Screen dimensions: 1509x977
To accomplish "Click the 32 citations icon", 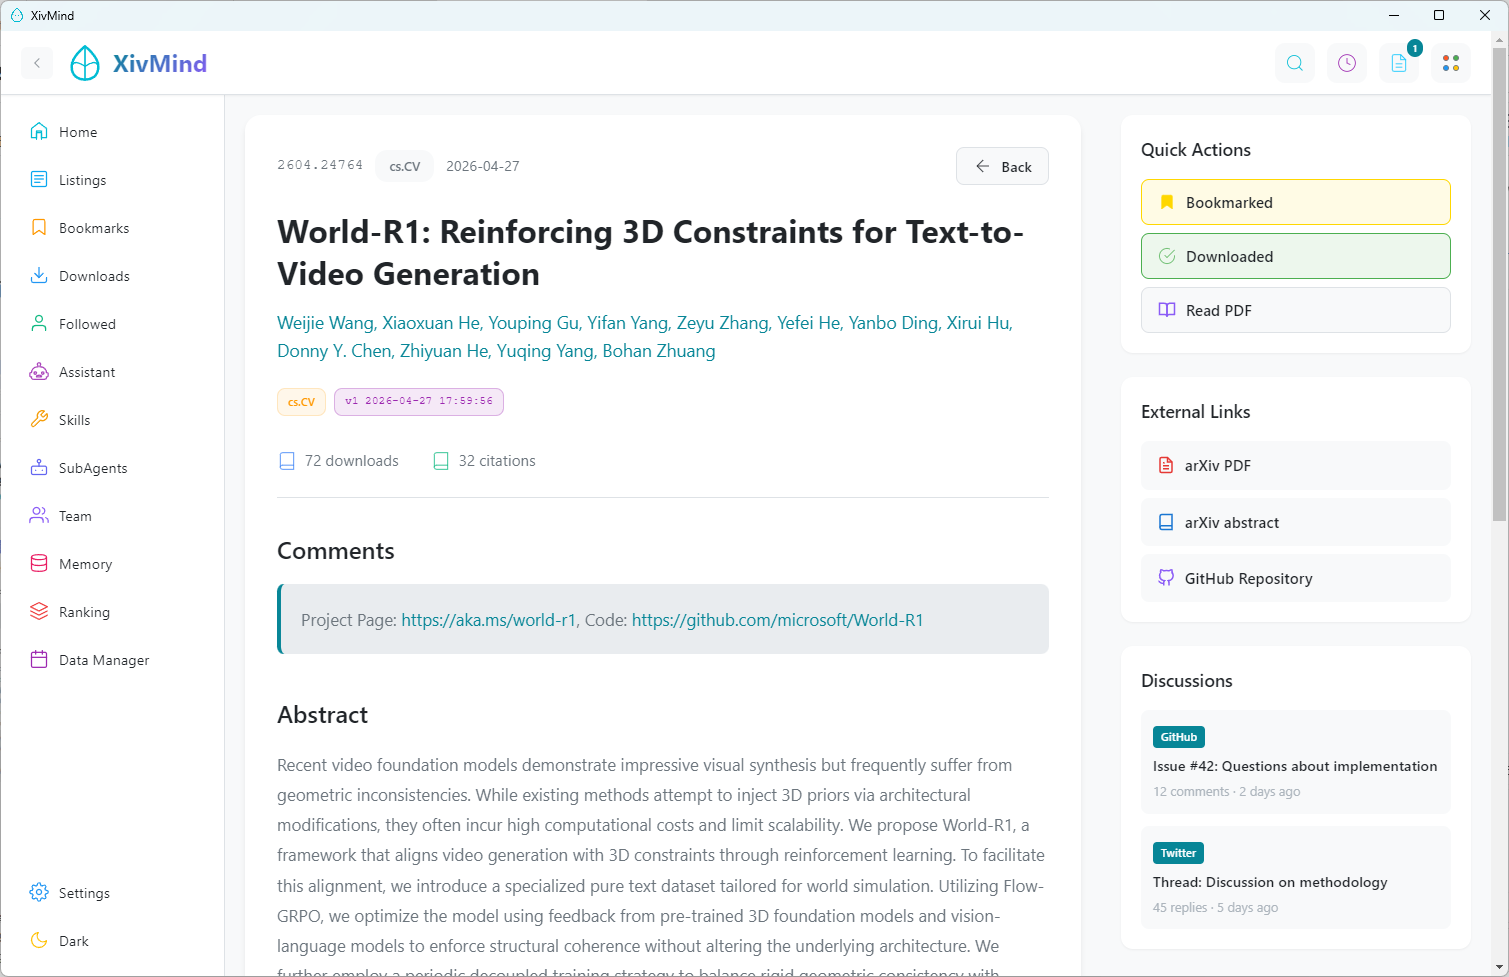I will pos(441,461).
